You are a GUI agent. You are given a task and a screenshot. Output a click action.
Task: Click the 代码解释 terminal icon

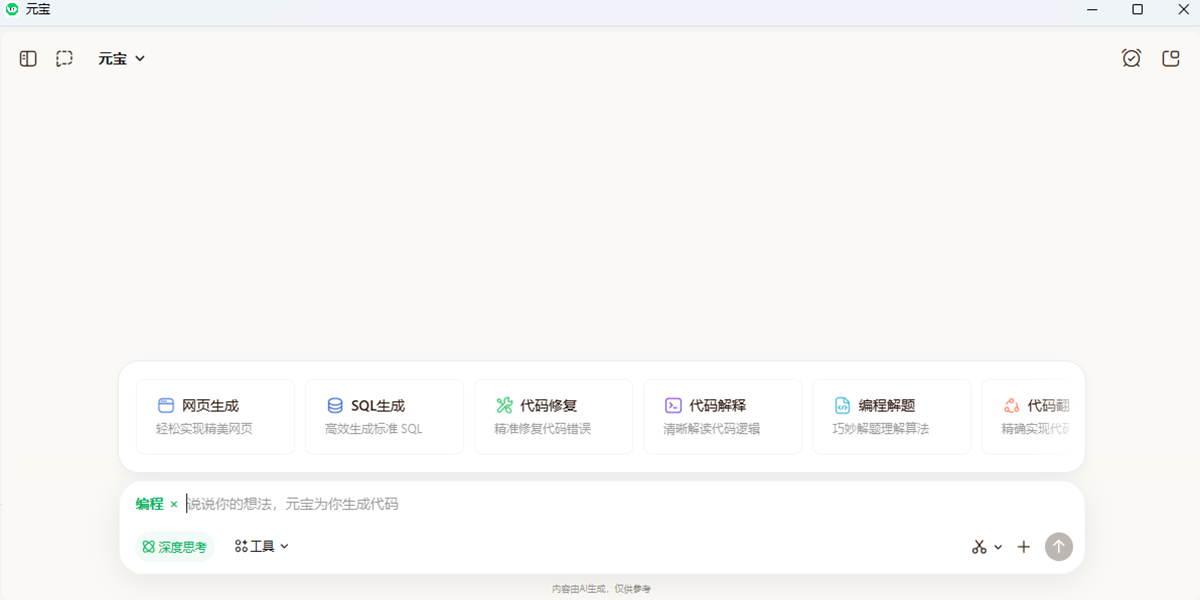(673, 406)
